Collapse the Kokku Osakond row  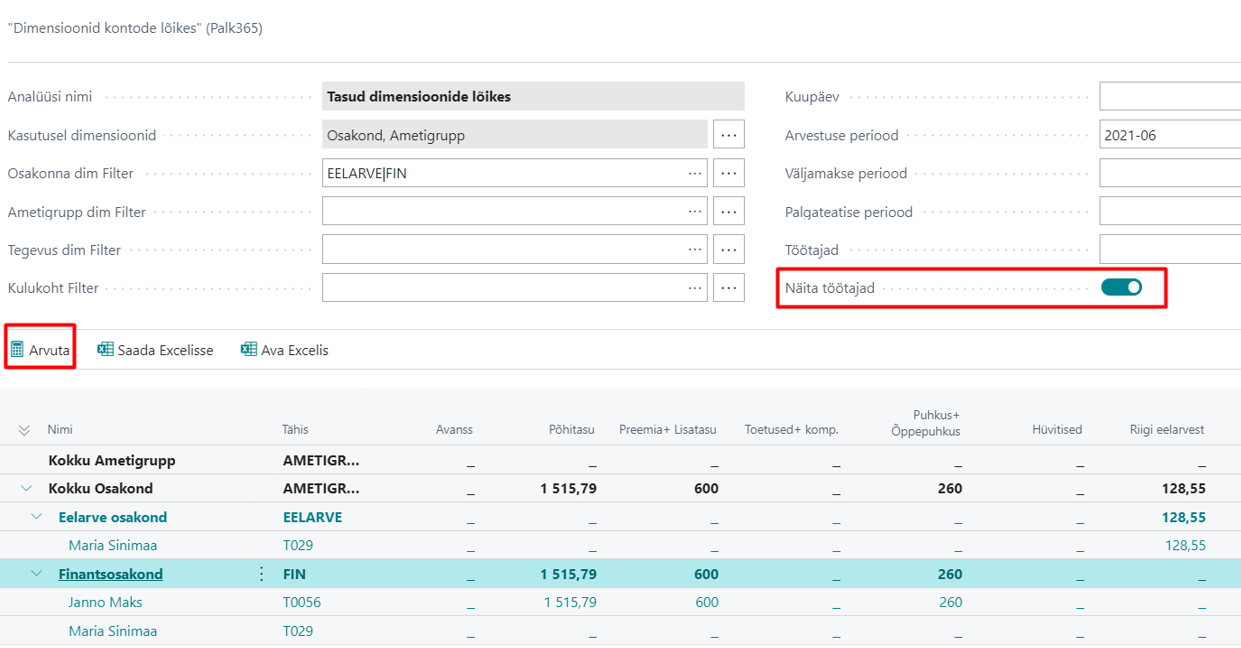click(25, 489)
